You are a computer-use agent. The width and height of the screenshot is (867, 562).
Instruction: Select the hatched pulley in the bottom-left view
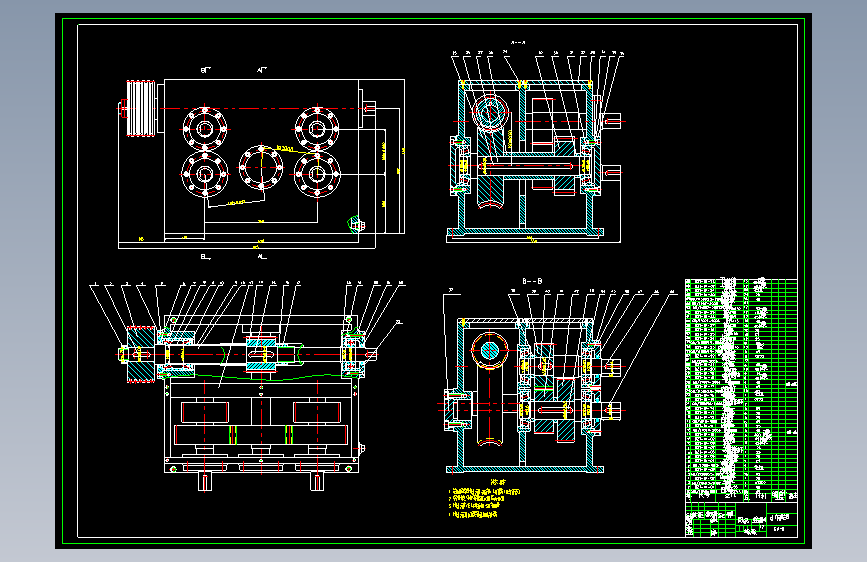(x=141, y=354)
